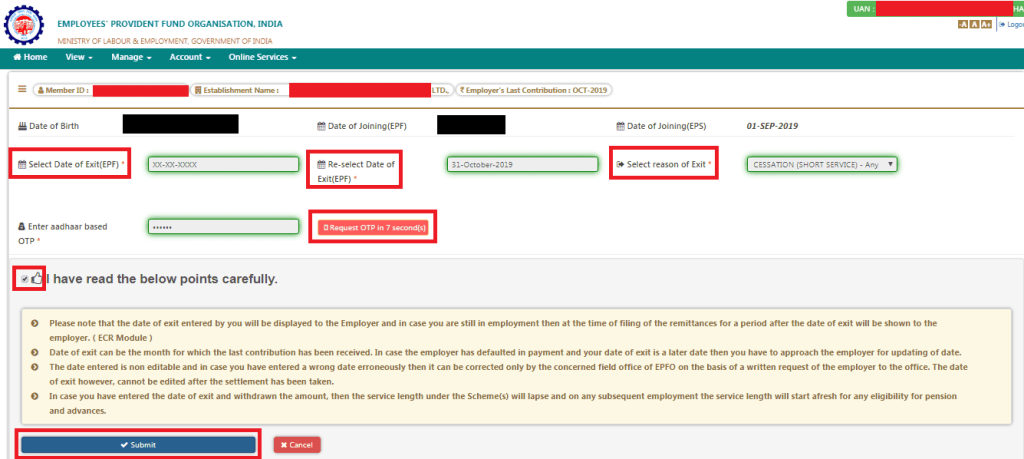The image size is (1024, 459).
Task: Click the calendar icon beside Select Date of Exit(EPF)
Action: click(22, 165)
